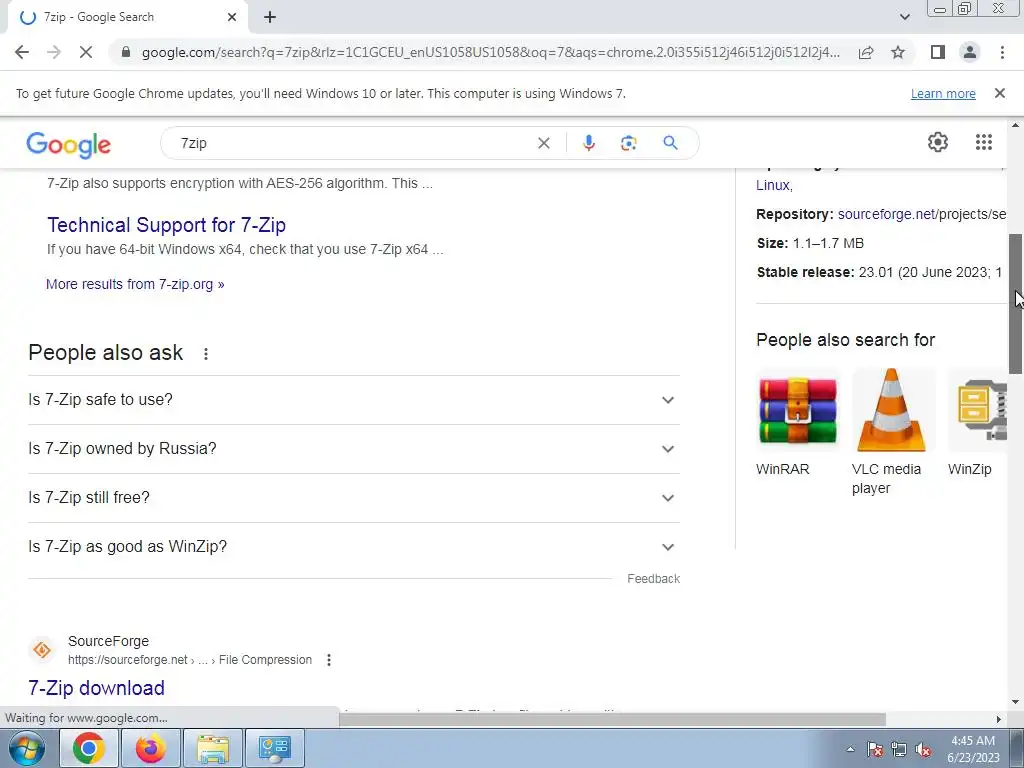Open the Action Center flag icon
1024x768 pixels.
[x=875, y=749]
